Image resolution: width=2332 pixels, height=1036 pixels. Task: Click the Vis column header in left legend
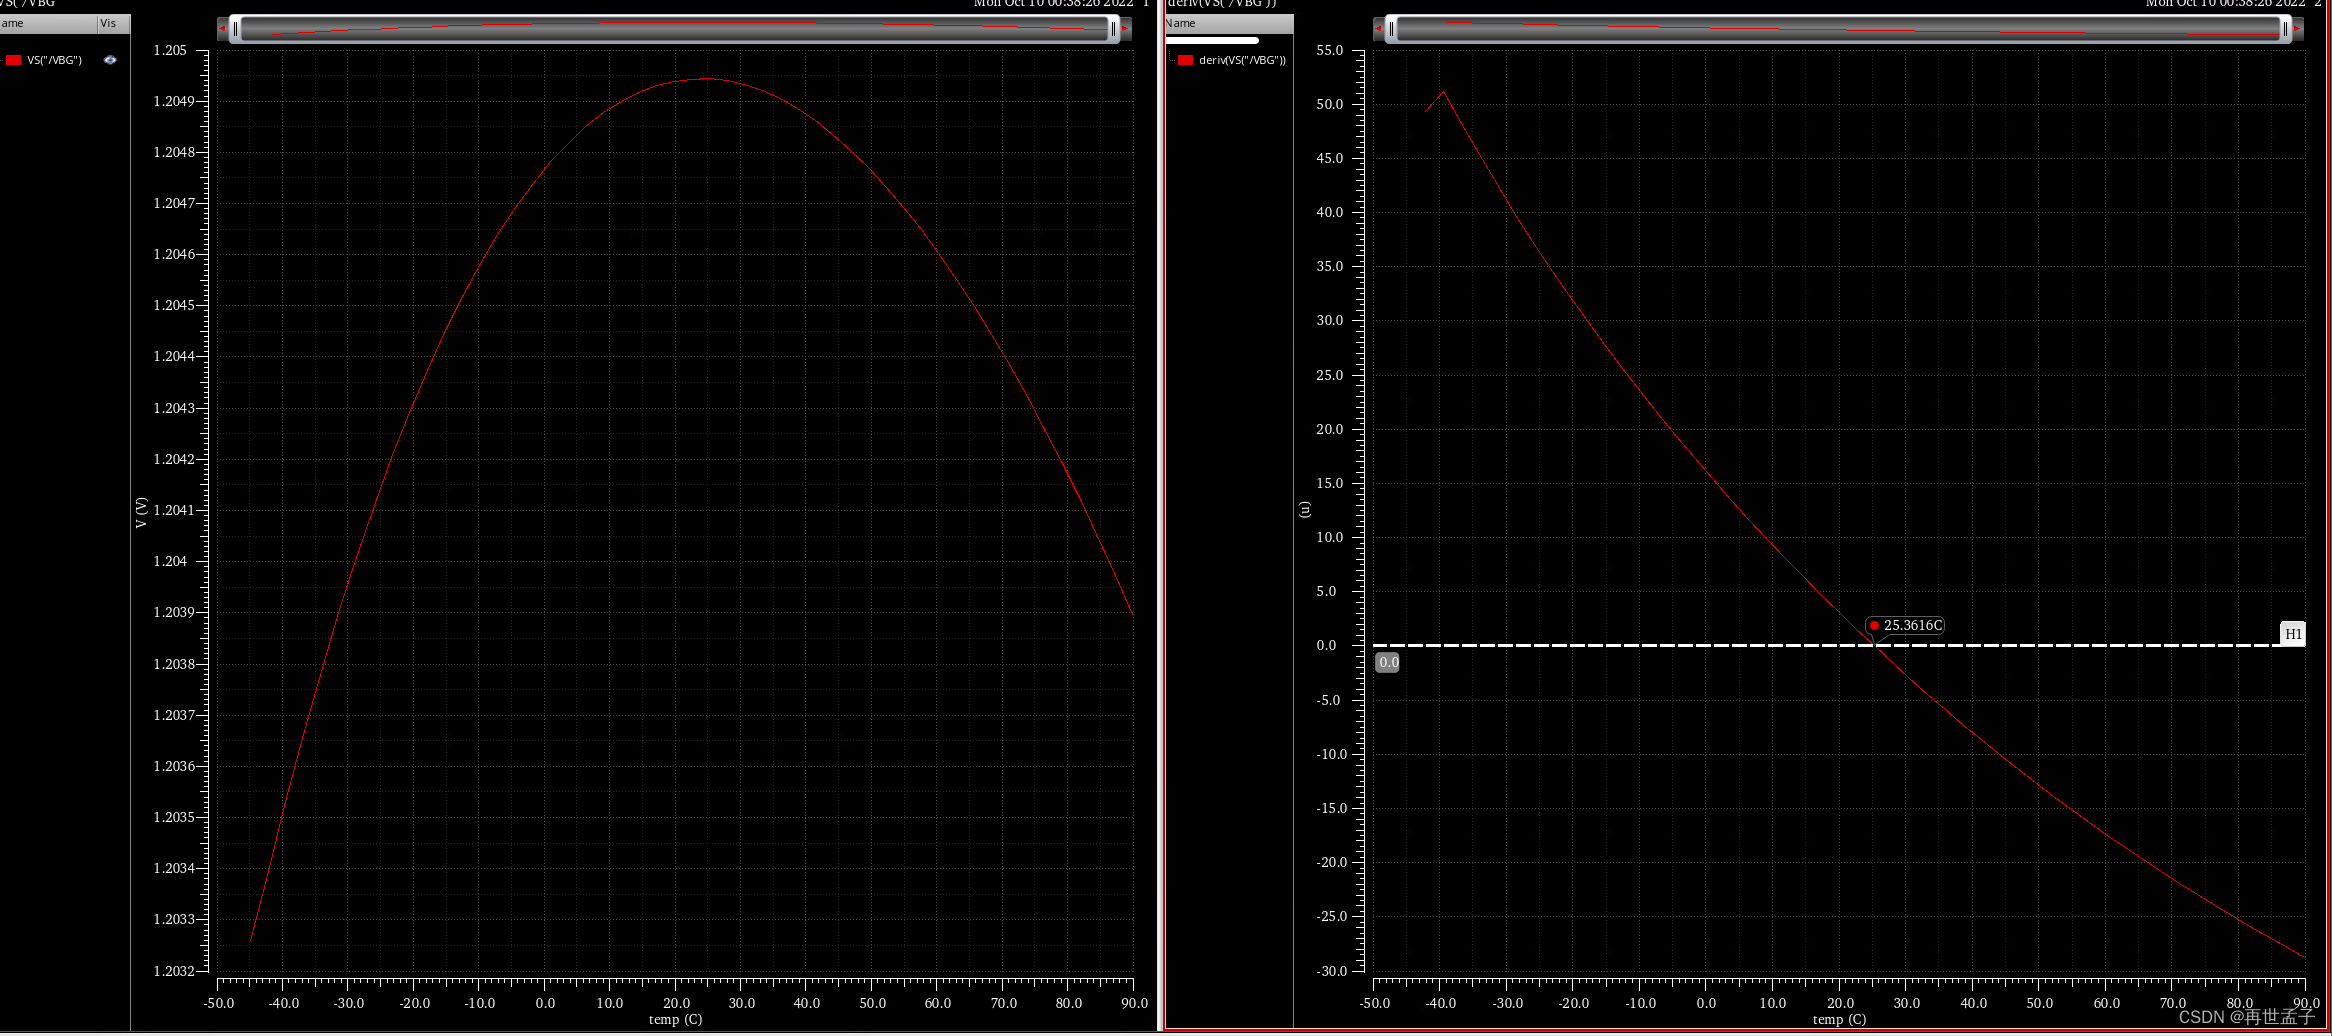pos(108,23)
